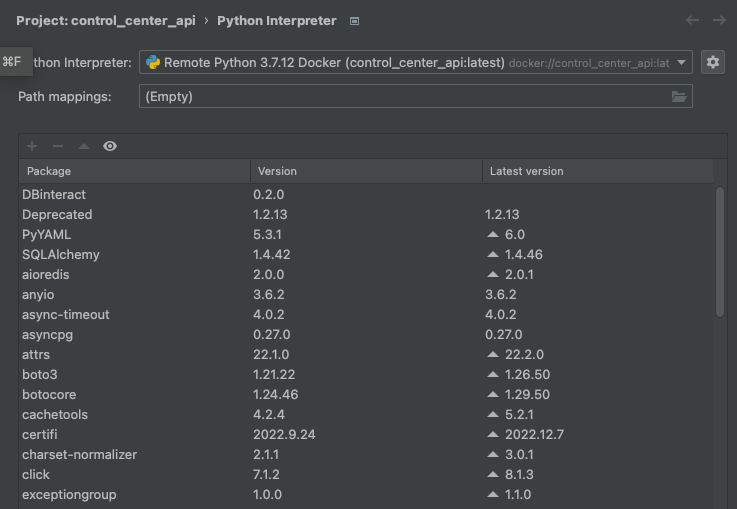
Task: Select the async-timeout package row
Action: [366, 314]
